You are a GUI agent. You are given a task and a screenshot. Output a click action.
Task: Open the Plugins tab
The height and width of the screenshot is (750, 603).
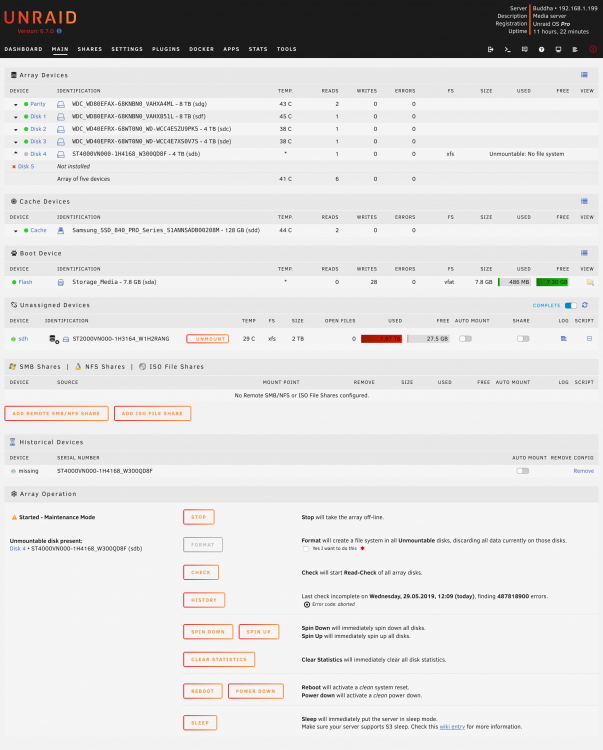(166, 49)
